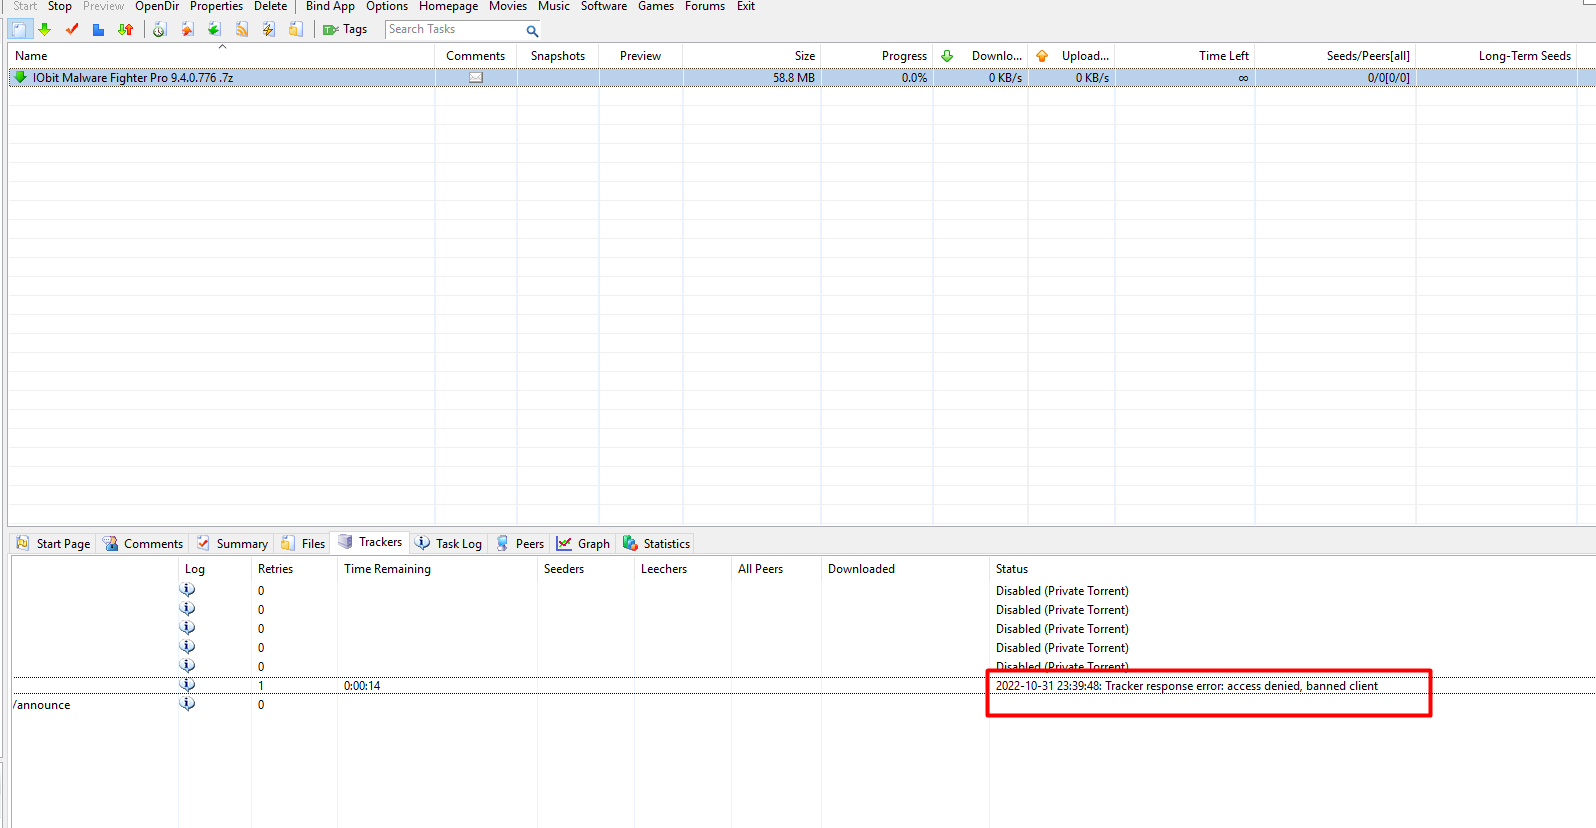Open the Music menu item
Viewport: 1596px width, 828px height.
pyautogui.click(x=554, y=6)
